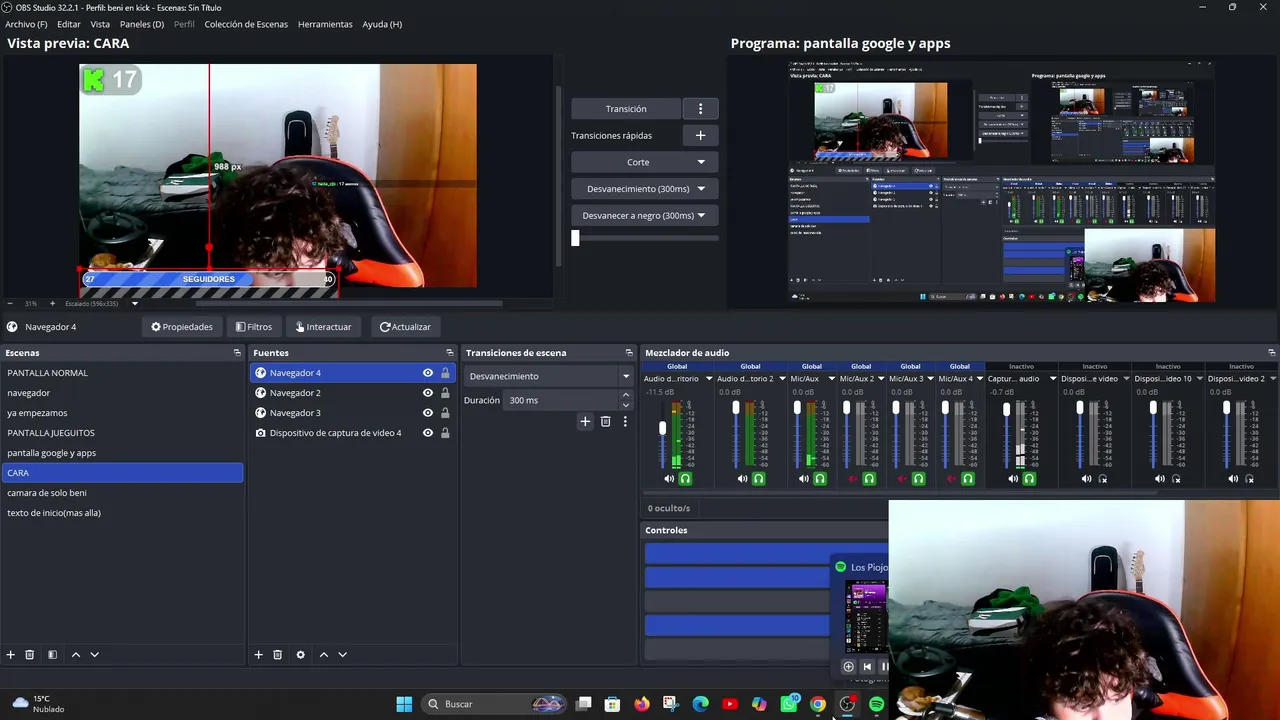This screenshot has height=720, width=1280.
Task: Click the Audio del escritorio volume fader
Action: click(x=662, y=429)
